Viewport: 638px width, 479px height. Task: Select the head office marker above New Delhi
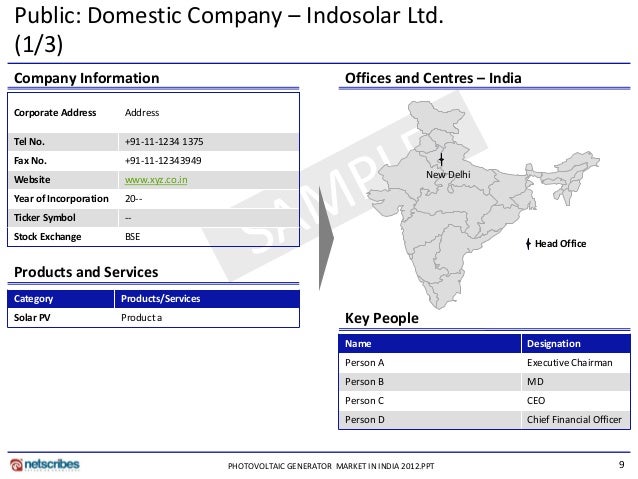point(441,159)
